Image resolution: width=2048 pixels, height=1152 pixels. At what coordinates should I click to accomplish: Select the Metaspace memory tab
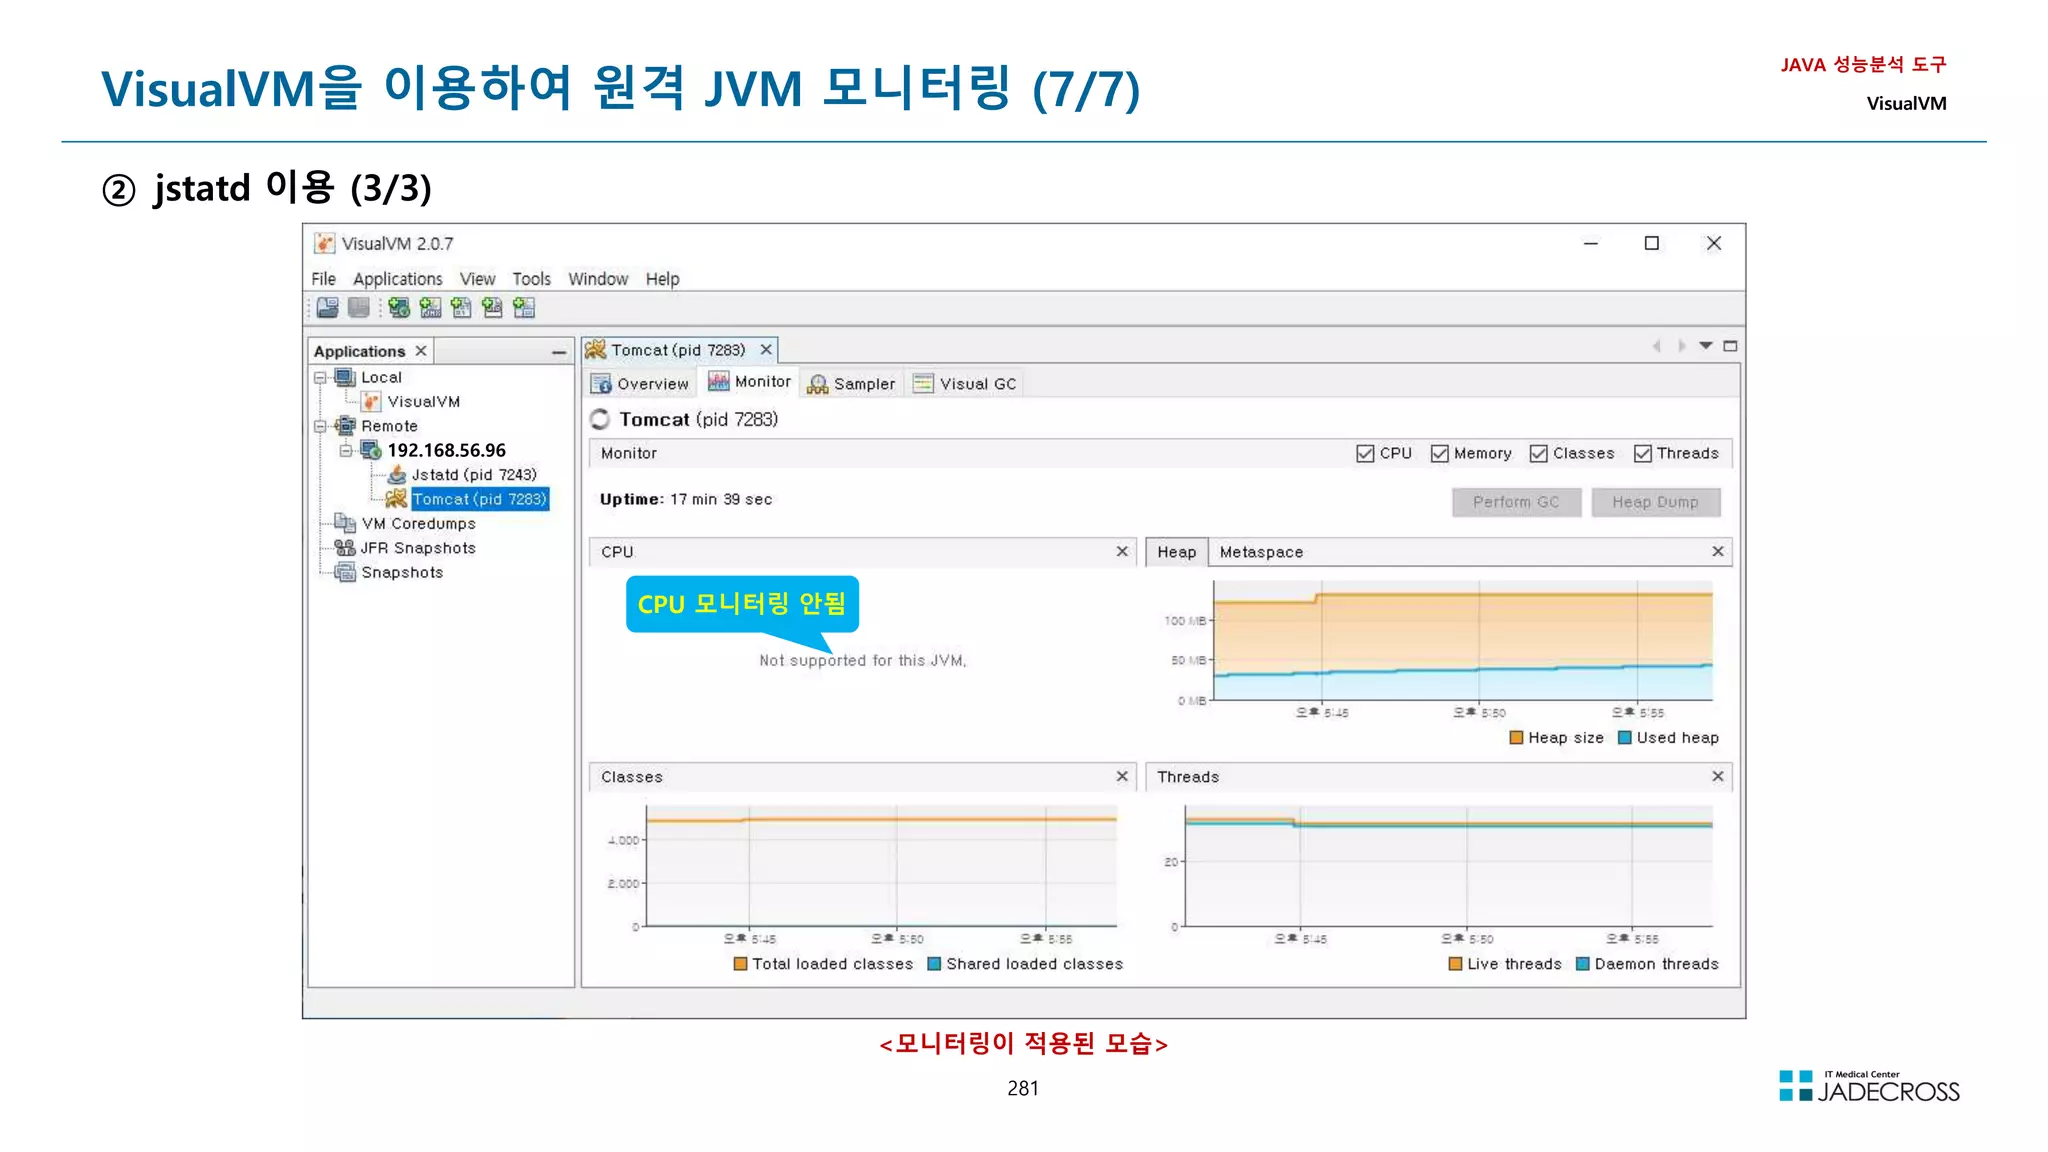[x=1261, y=552]
